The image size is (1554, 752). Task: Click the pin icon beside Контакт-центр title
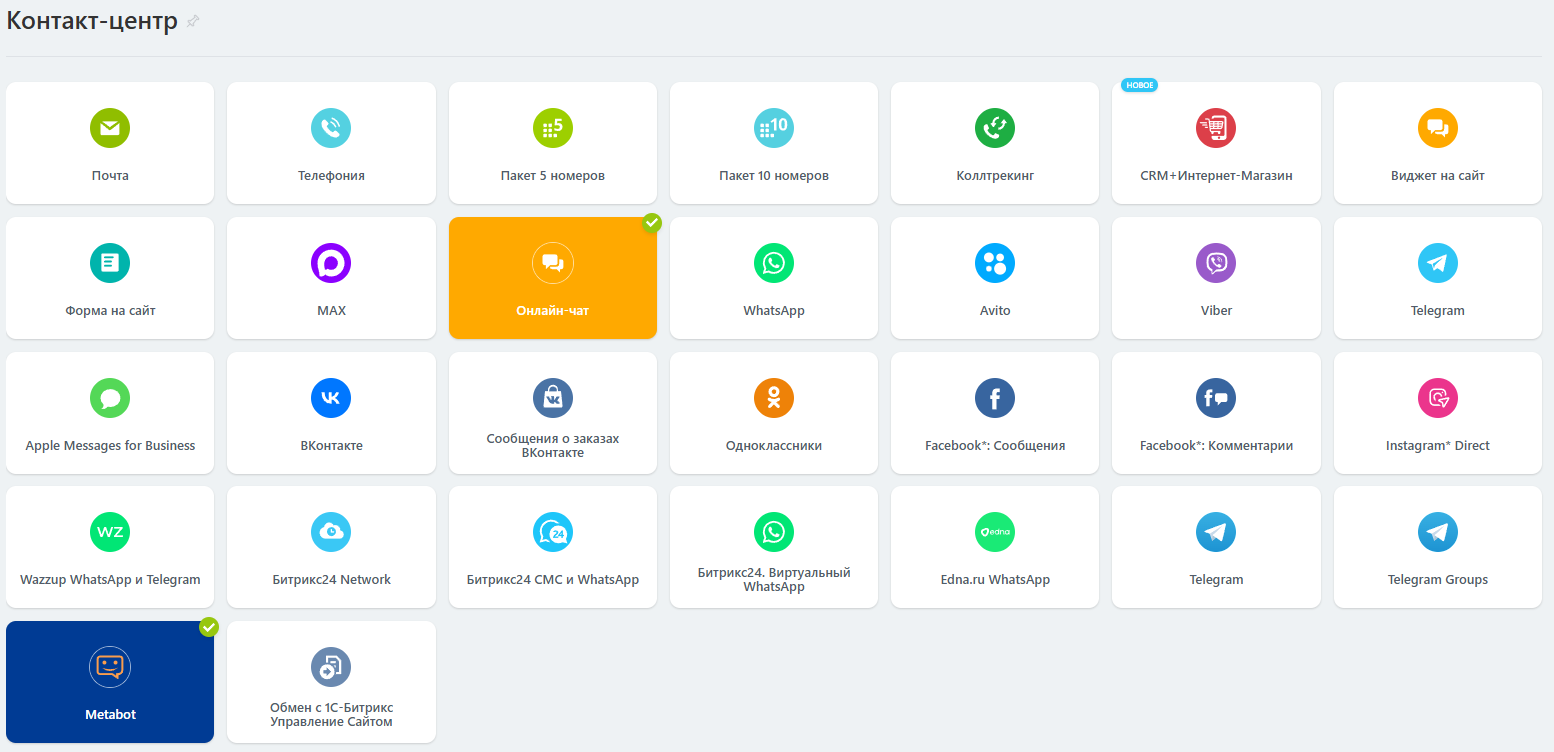(x=193, y=21)
